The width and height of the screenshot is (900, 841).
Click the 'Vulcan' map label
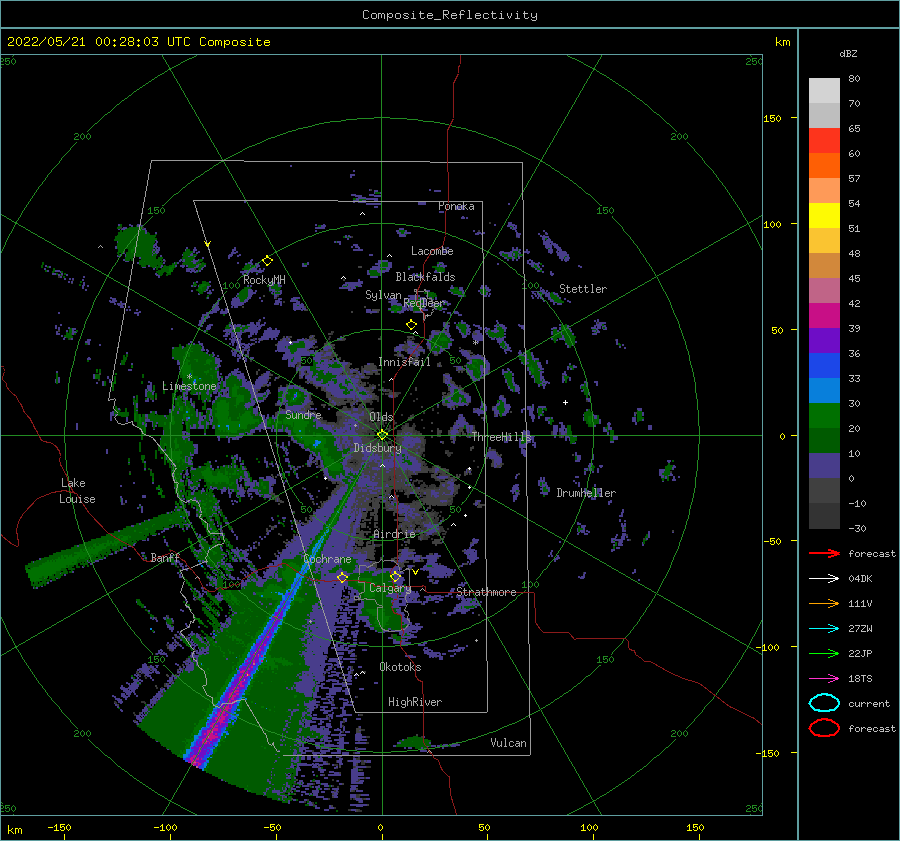click(x=509, y=743)
